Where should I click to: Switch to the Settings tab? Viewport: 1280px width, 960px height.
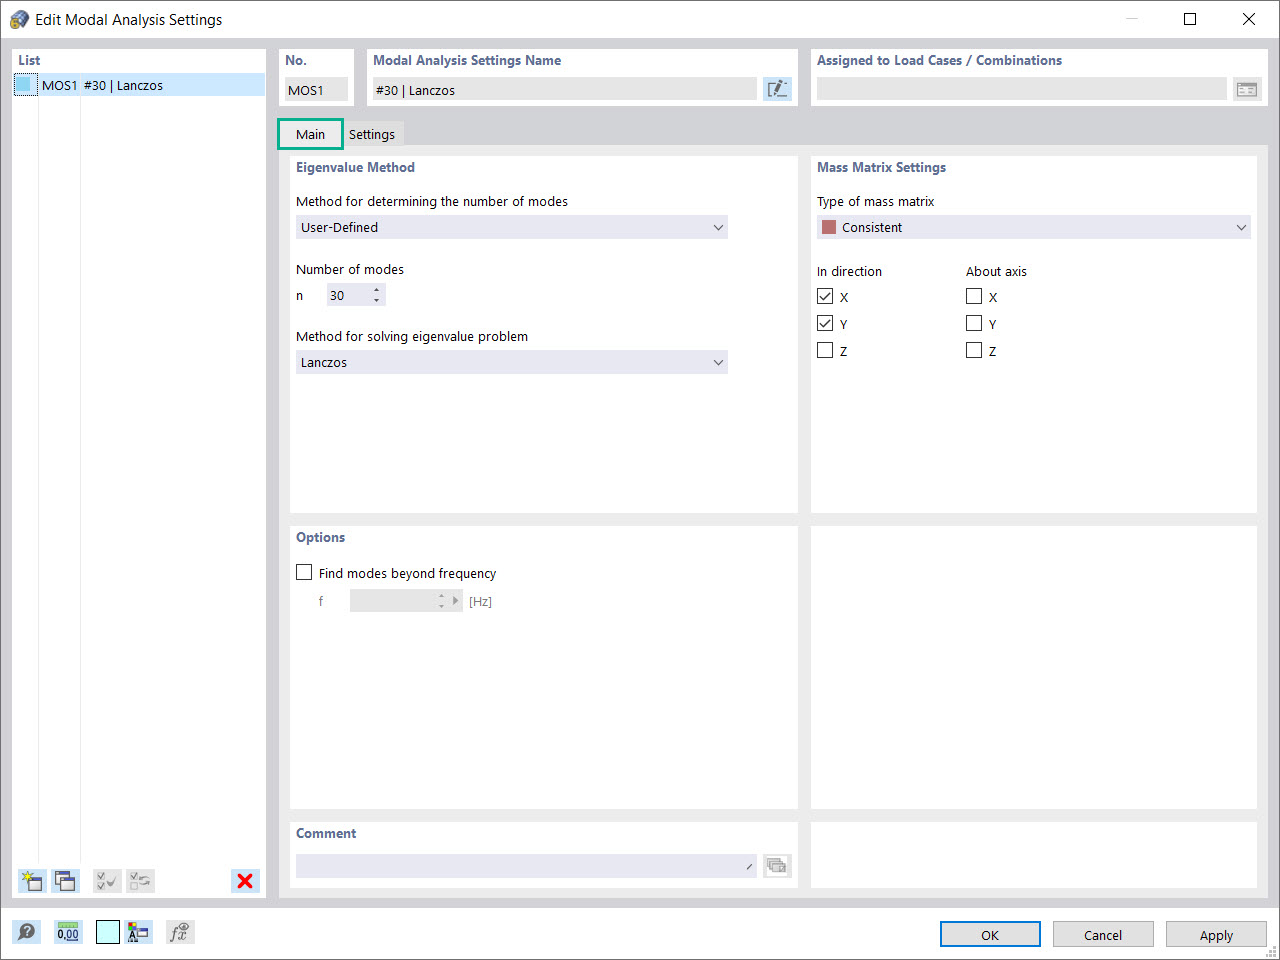click(x=372, y=133)
